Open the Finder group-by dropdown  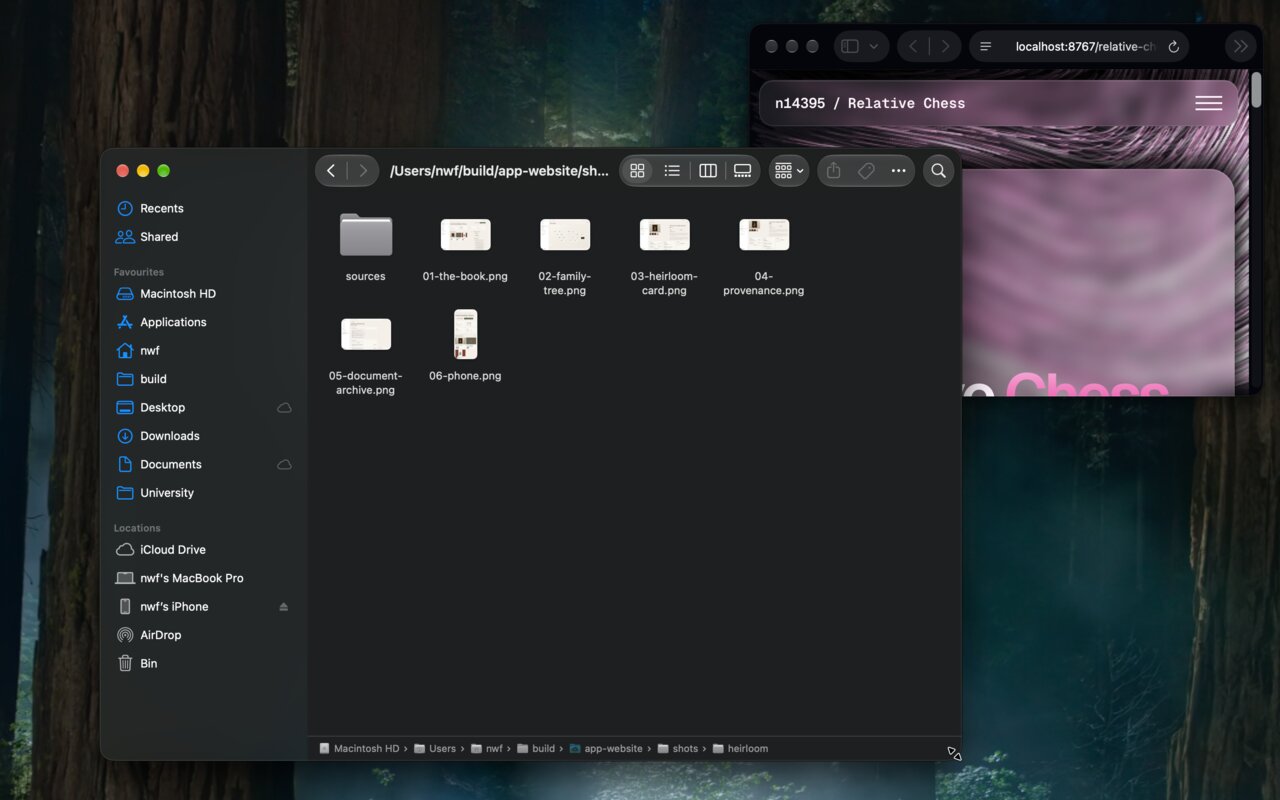tap(789, 171)
